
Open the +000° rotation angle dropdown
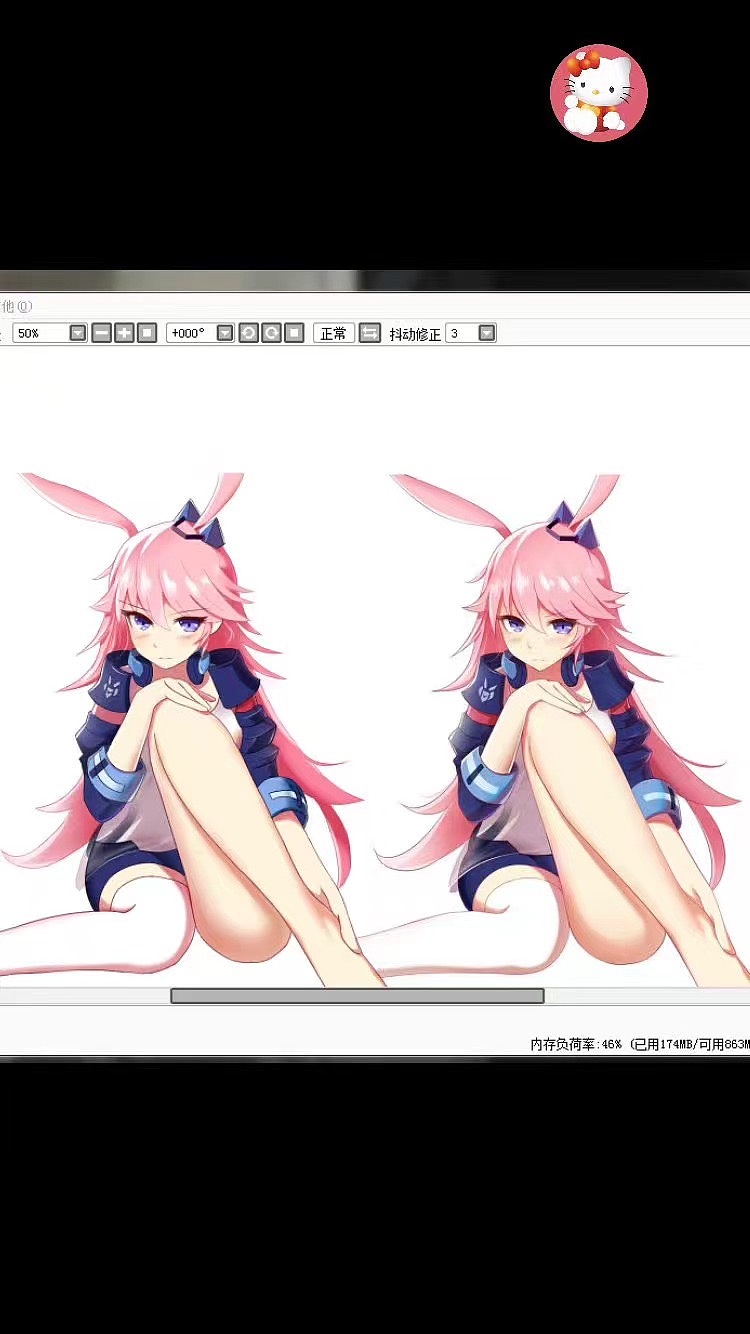click(x=225, y=333)
